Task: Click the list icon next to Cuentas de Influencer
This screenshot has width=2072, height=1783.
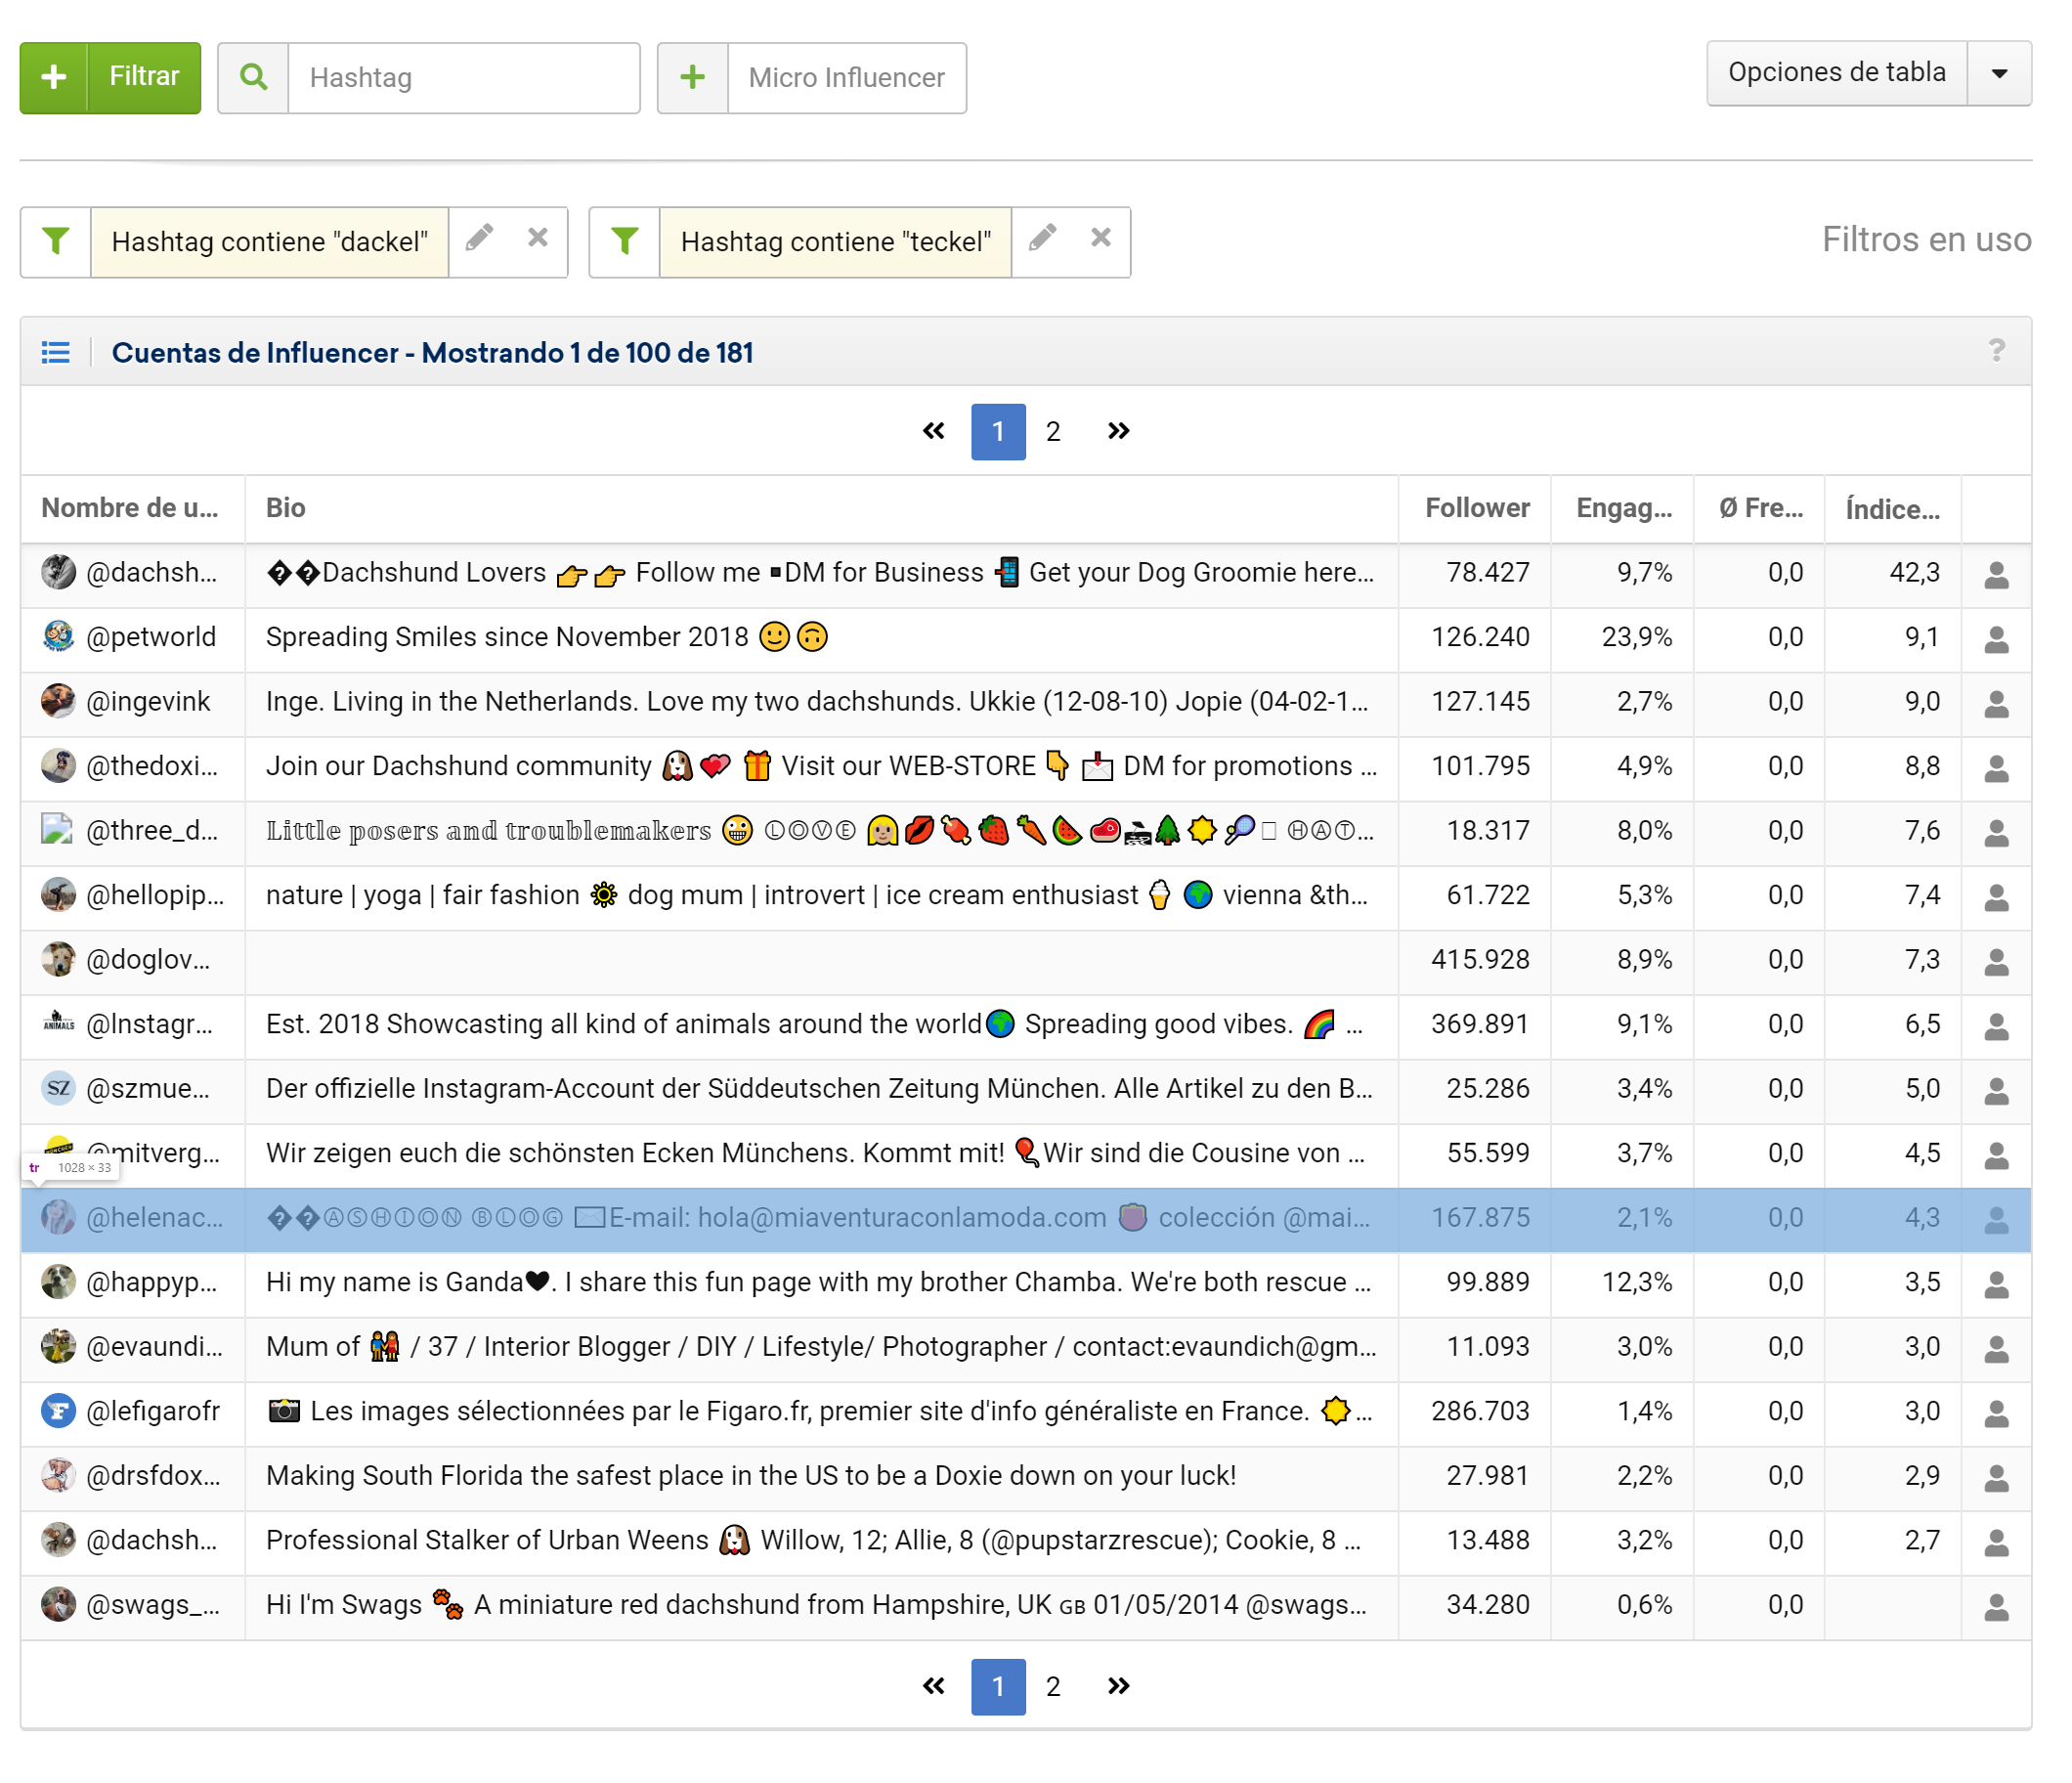Action: point(56,352)
